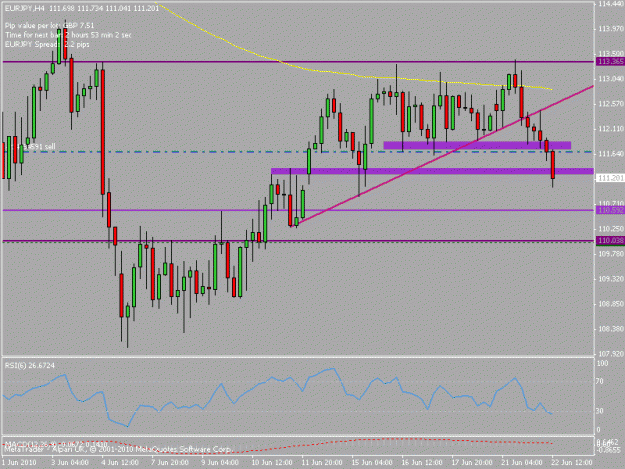Select the horizontal line at 110.592
Viewport: 625px width, 469px height.
point(298,210)
